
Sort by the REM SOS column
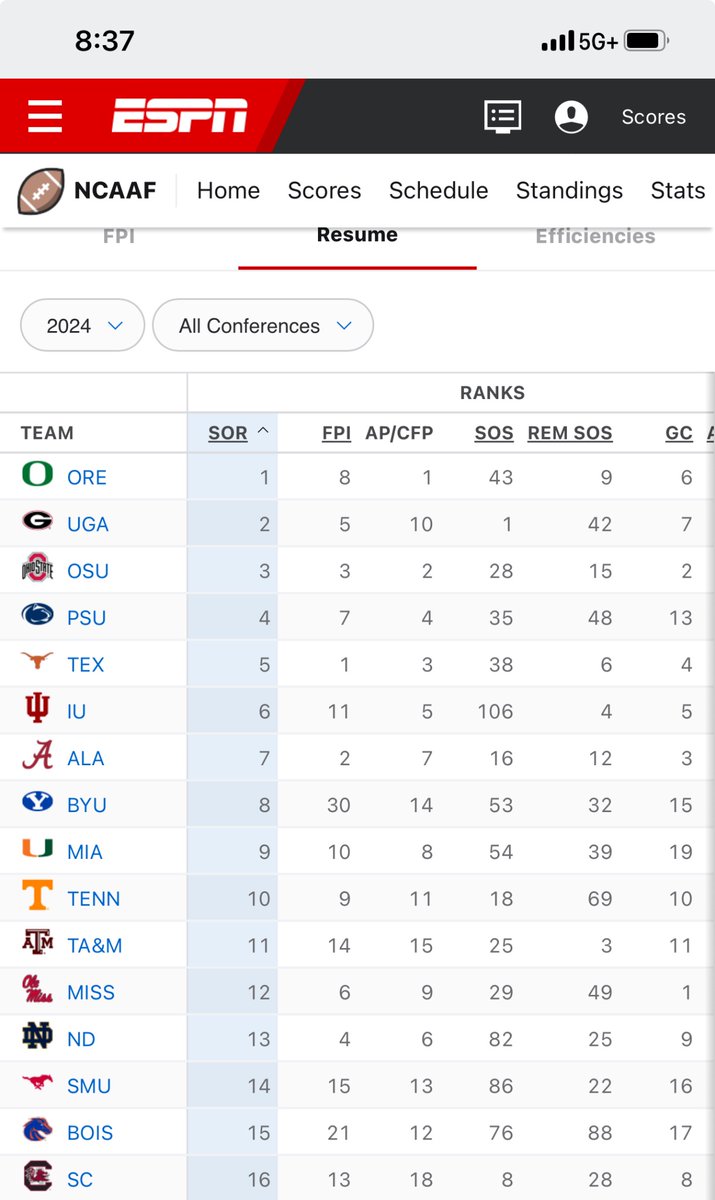click(x=570, y=433)
